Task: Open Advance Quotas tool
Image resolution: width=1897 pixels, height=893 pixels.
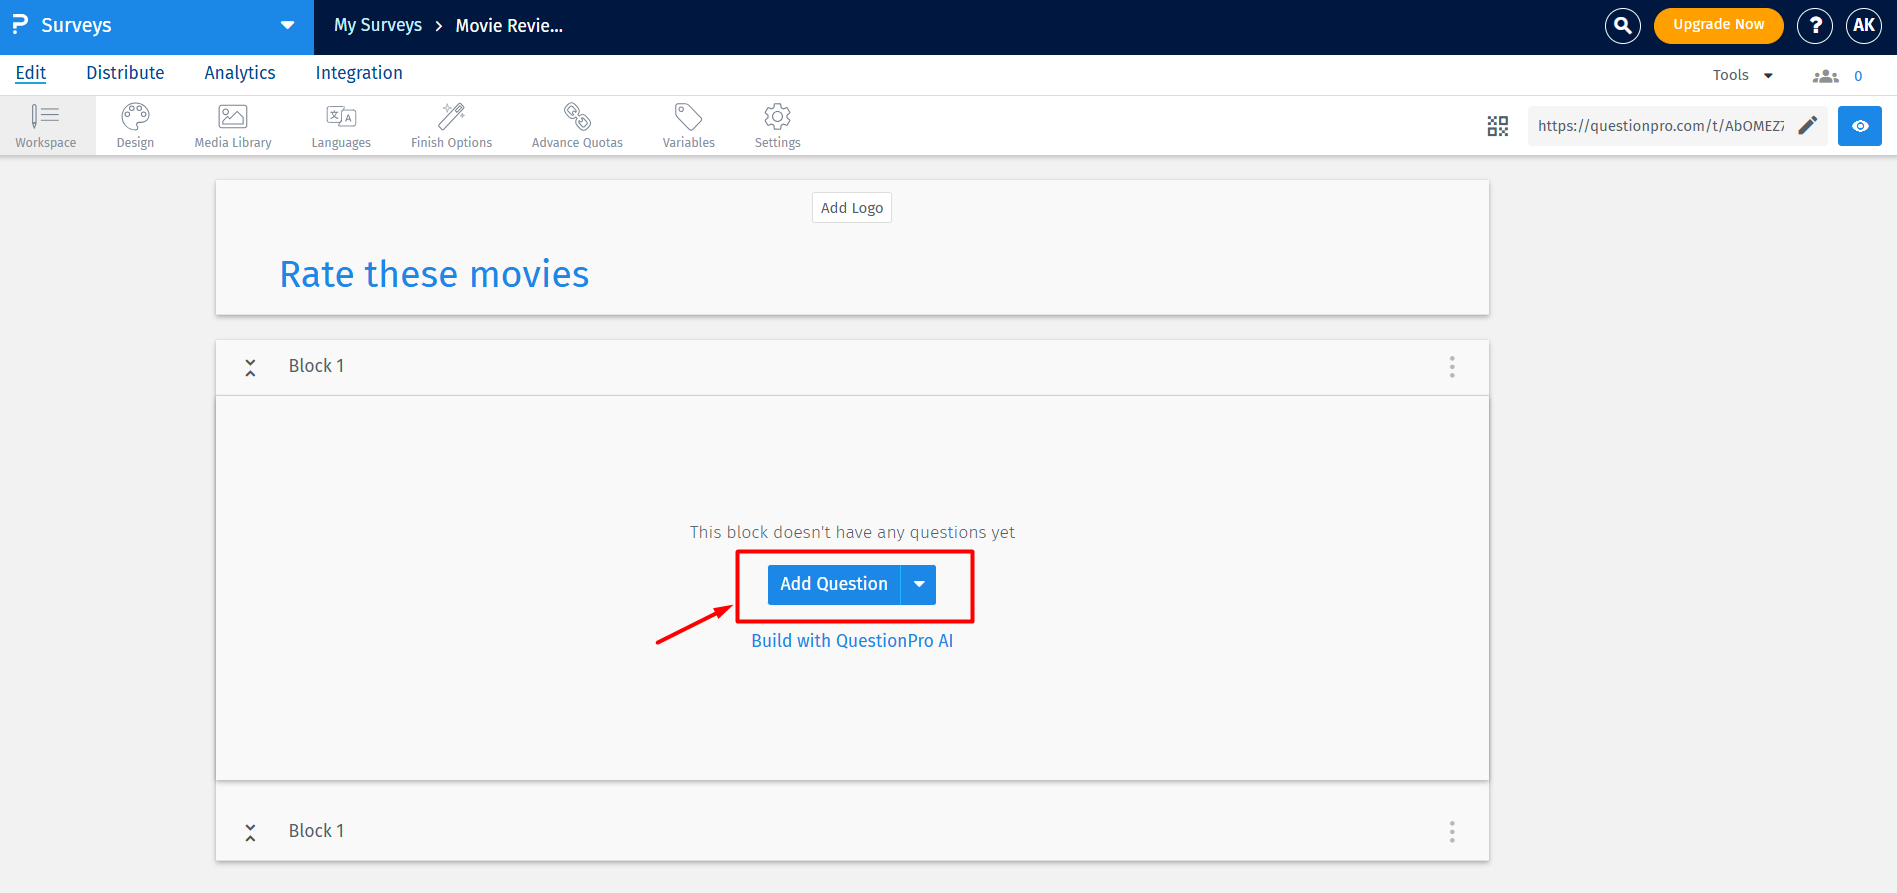Action: click(577, 125)
